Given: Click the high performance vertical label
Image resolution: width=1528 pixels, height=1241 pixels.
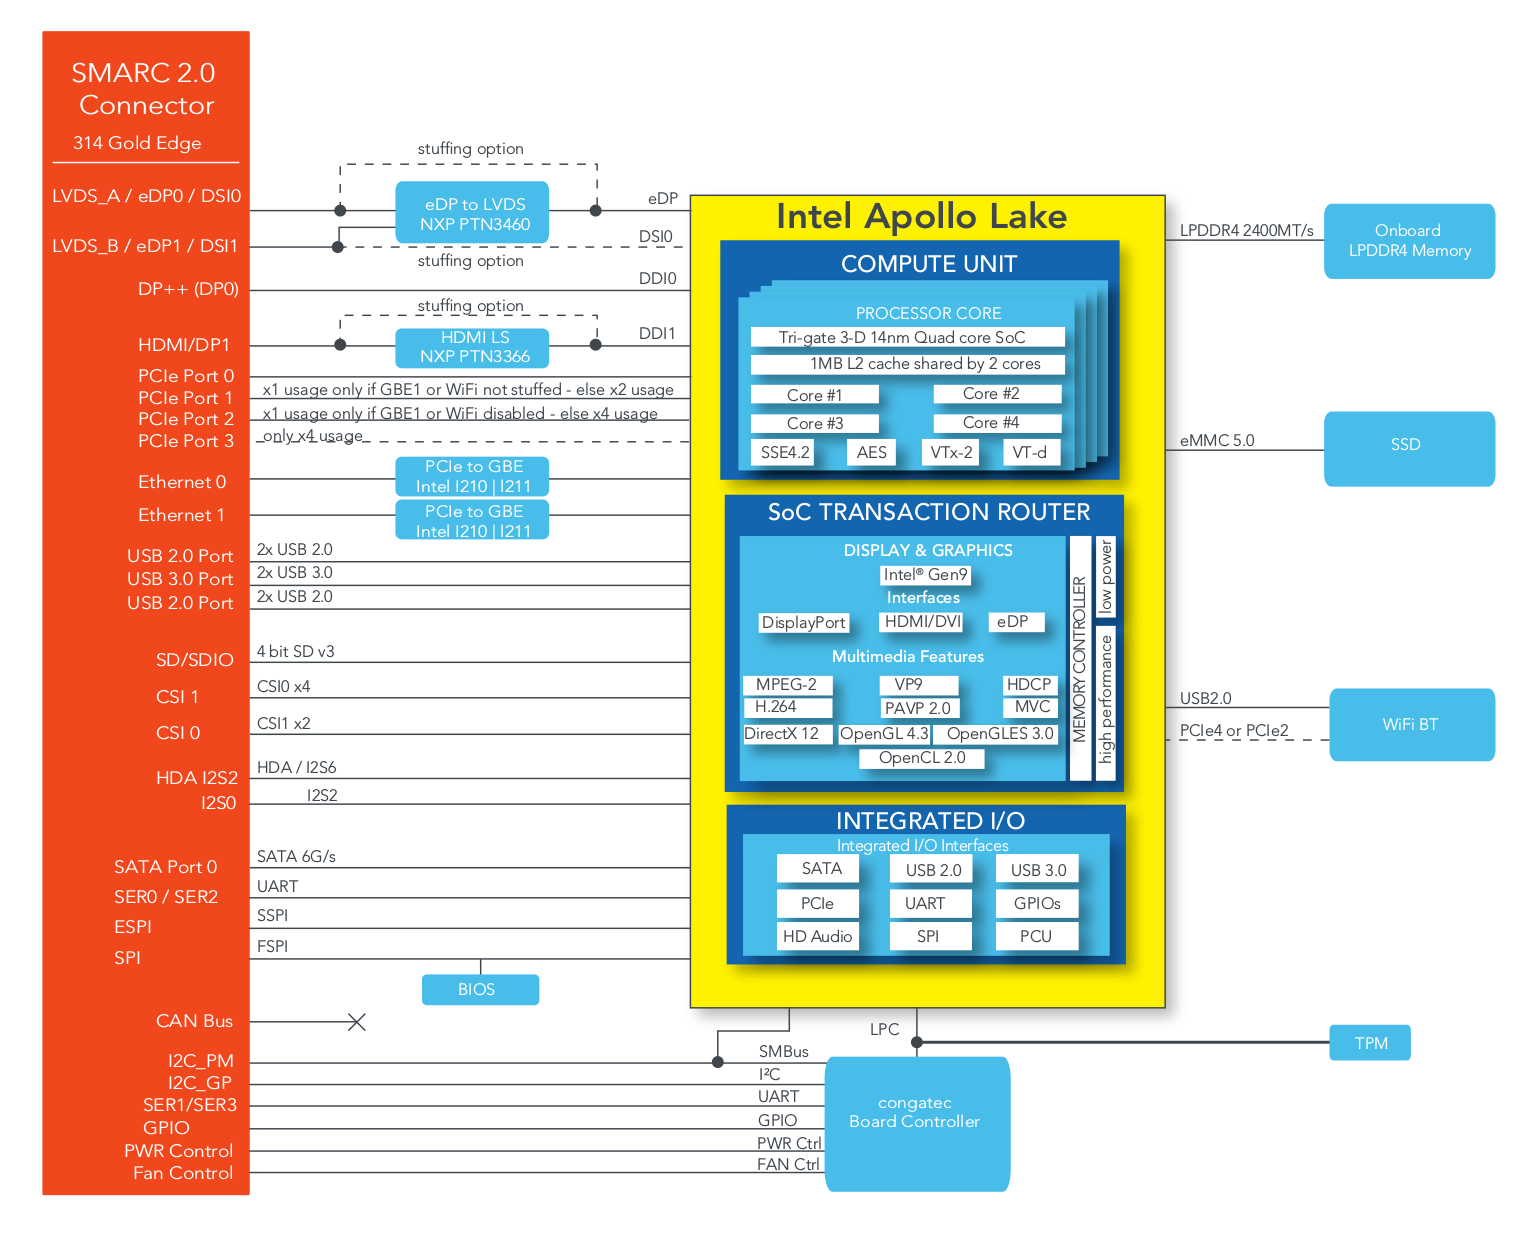Looking at the screenshot, I should pyautogui.click(x=1106, y=701).
